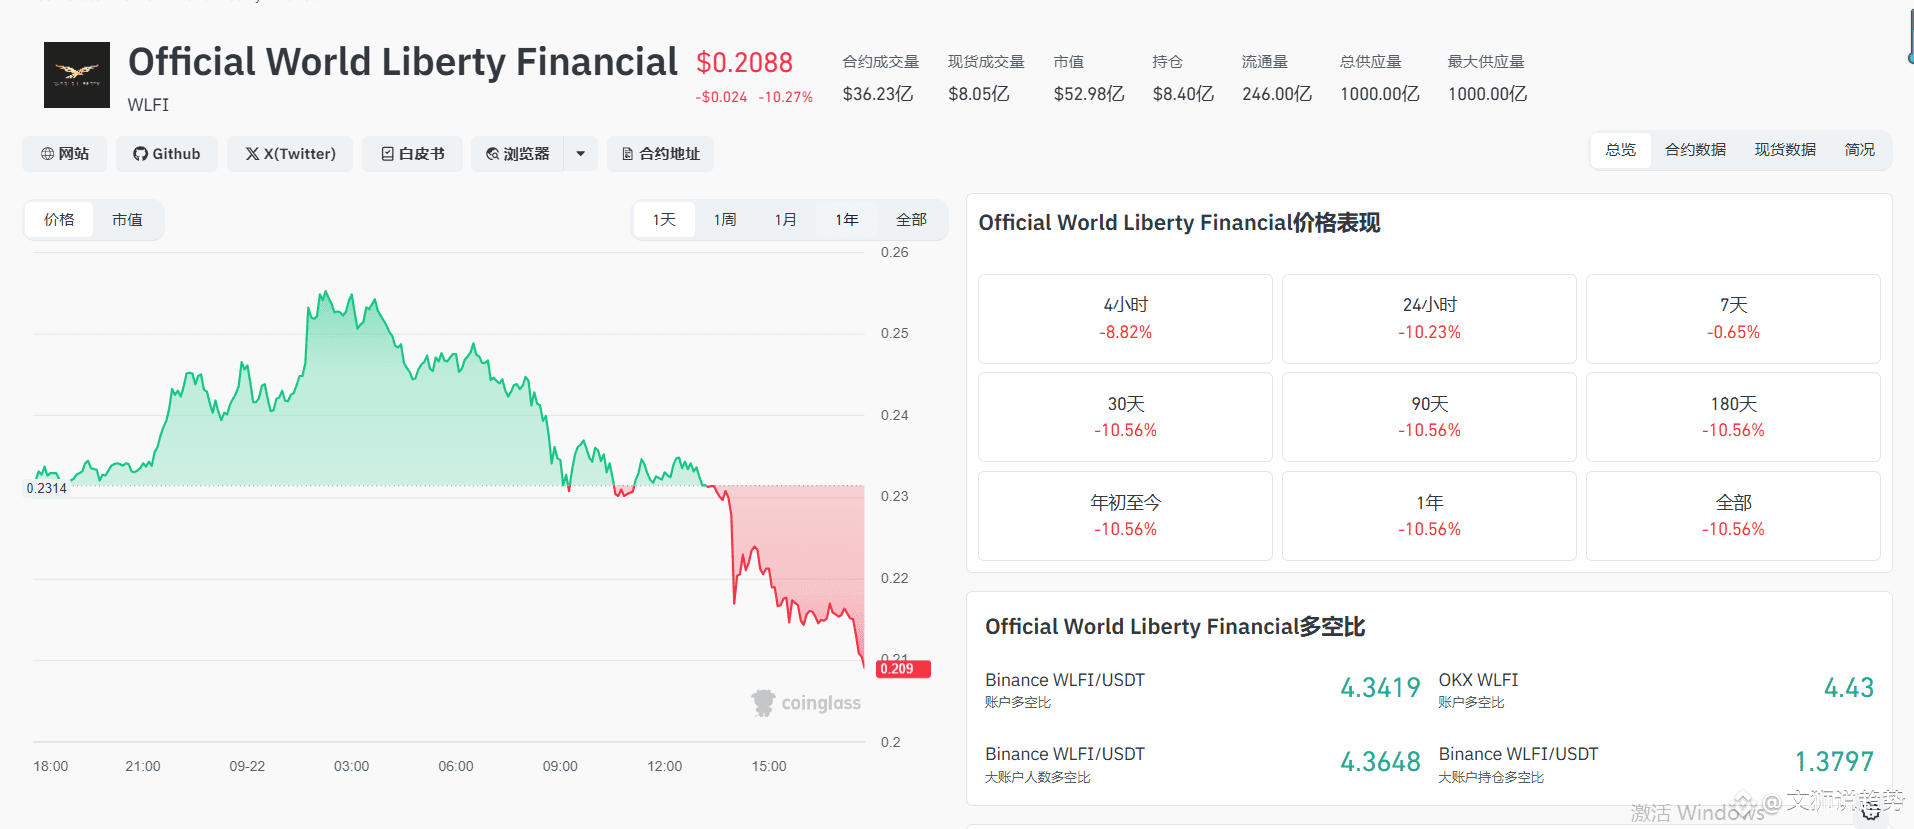Select the 1年 time range
The width and height of the screenshot is (1914, 829).
[846, 219]
